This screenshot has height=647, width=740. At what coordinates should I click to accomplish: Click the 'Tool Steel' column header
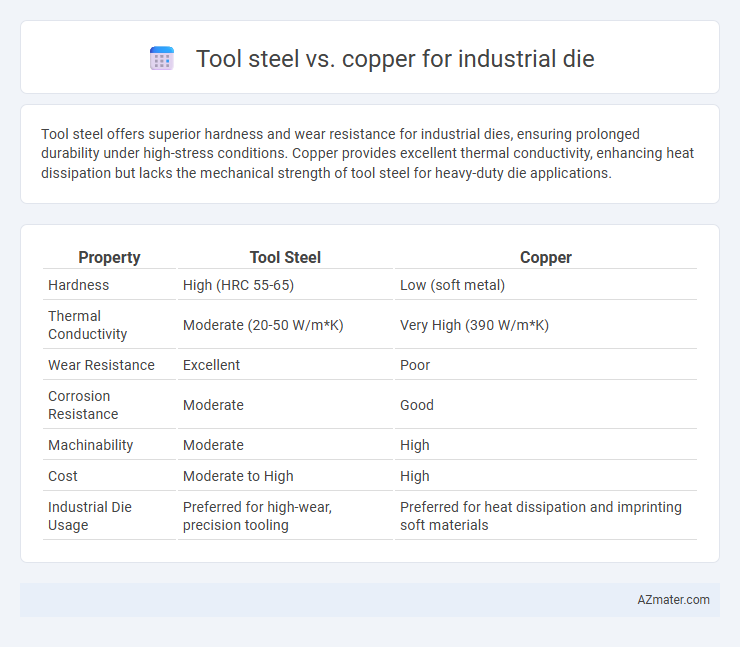click(x=285, y=257)
